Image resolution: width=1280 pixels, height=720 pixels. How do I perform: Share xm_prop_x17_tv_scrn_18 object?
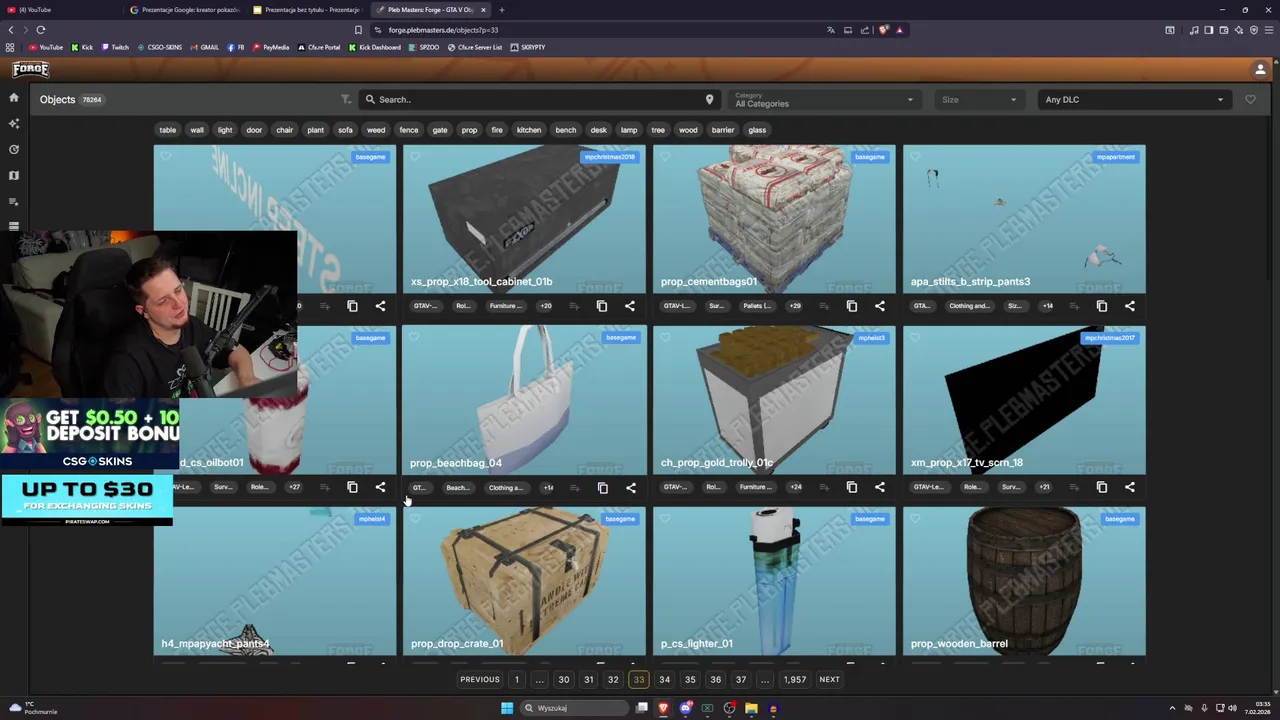pyautogui.click(x=1130, y=487)
